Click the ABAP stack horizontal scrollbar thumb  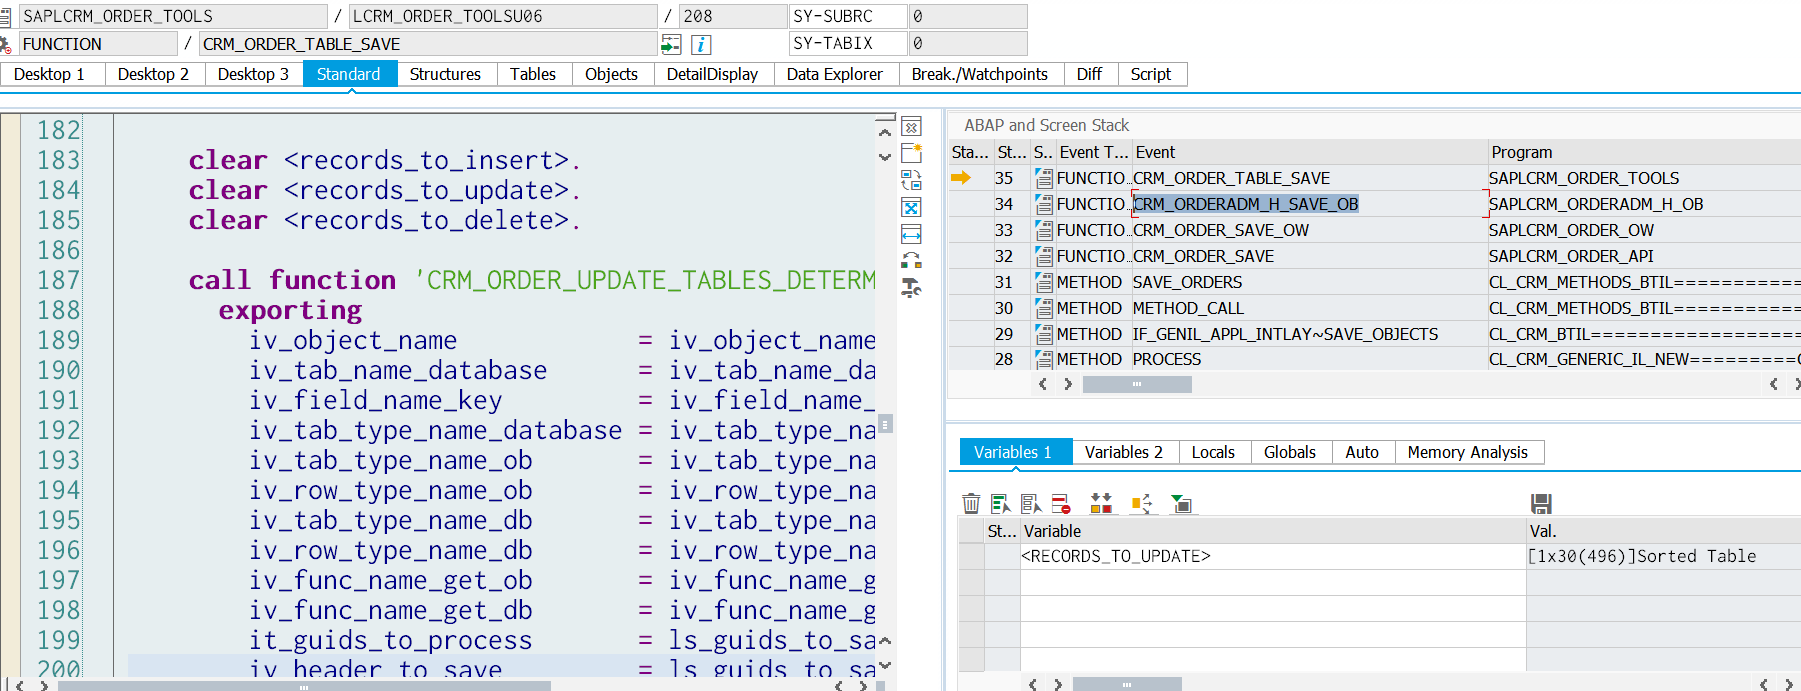tap(1137, 384)
